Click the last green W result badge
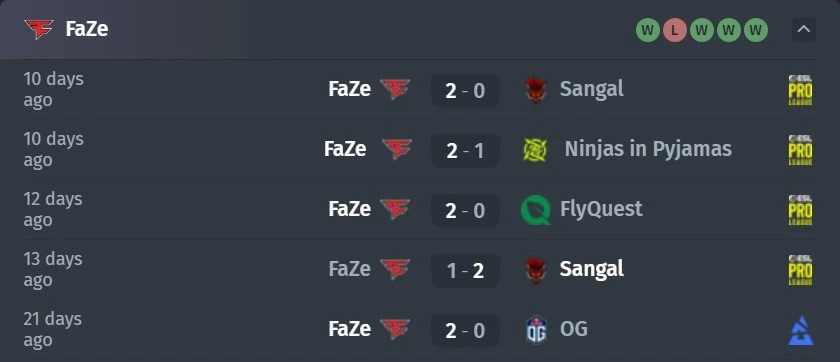Image resolution: width=840 pixels, height=362 pixels. (755, 31)
